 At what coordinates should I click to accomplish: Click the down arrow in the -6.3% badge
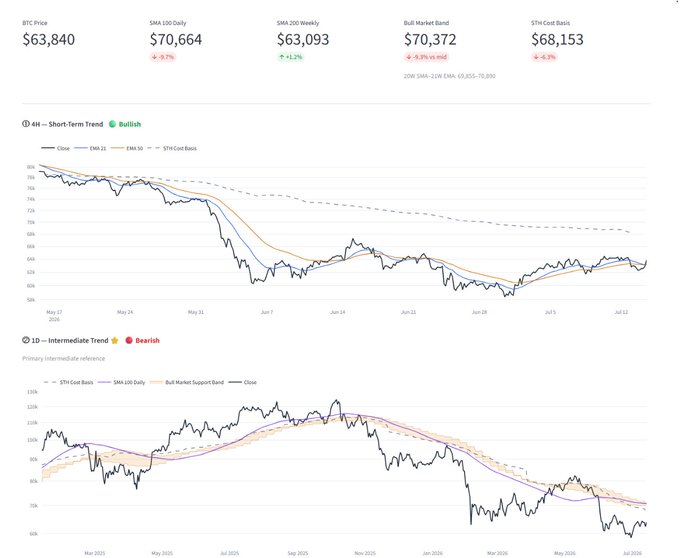pyautogui.click(x=536, y=57)
